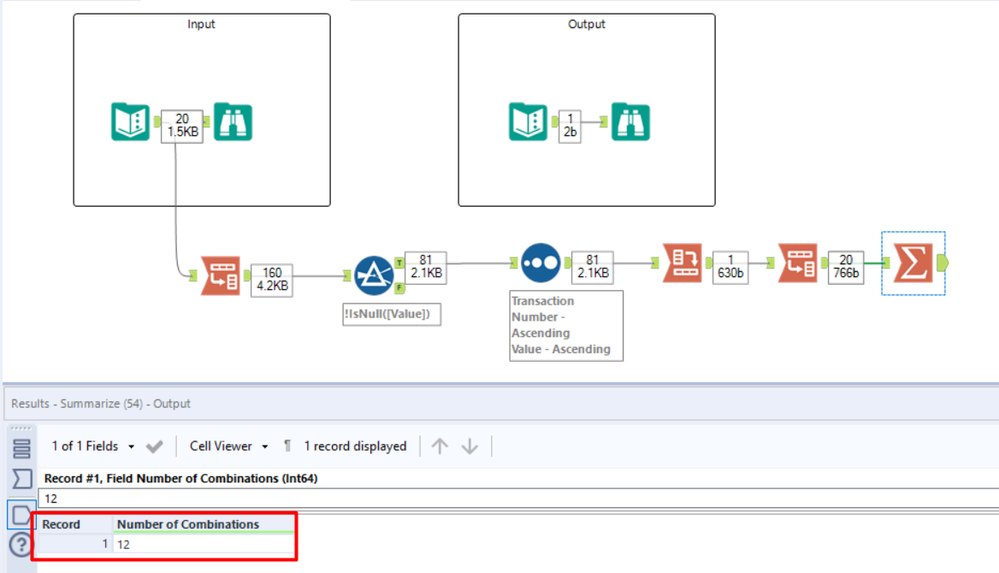Select the Transpose tool fed by the Input container
Viewport: 999px width, 573px height.
point(220,275)
